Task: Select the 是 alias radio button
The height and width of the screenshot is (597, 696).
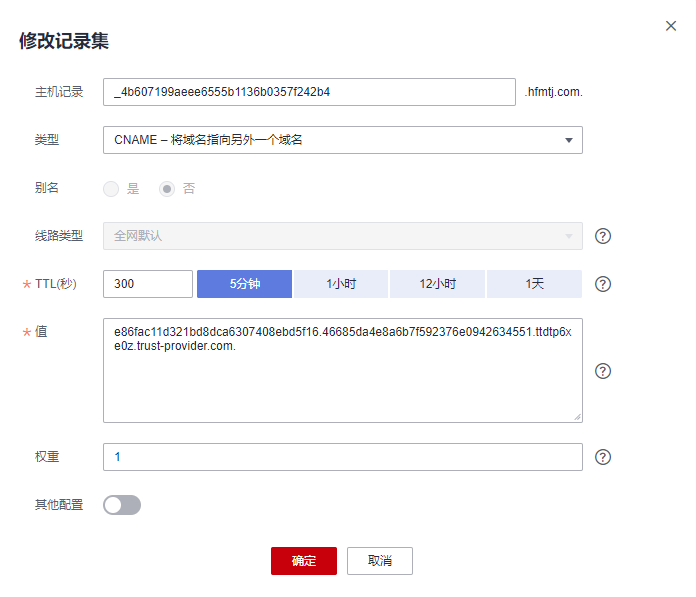Action: 111,189
